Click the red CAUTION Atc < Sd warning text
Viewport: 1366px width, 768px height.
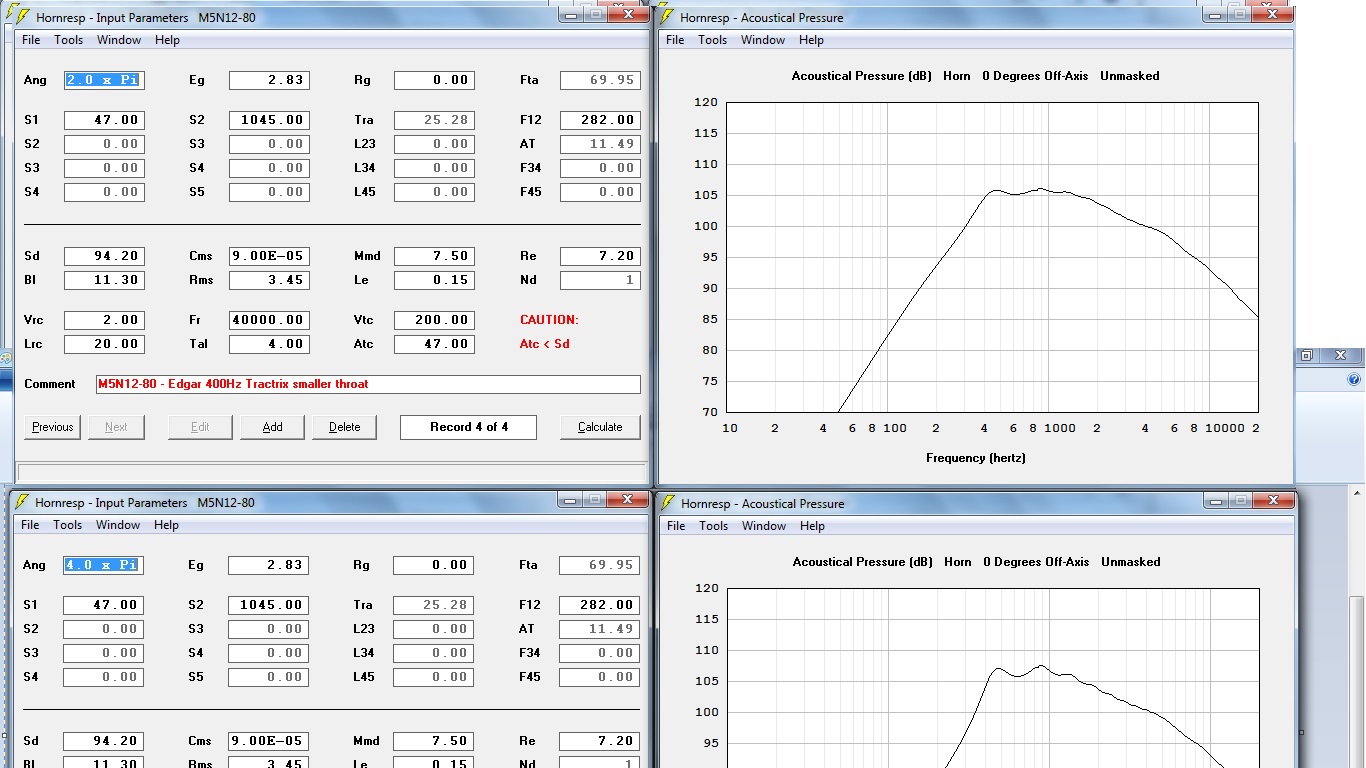(549, 332)
